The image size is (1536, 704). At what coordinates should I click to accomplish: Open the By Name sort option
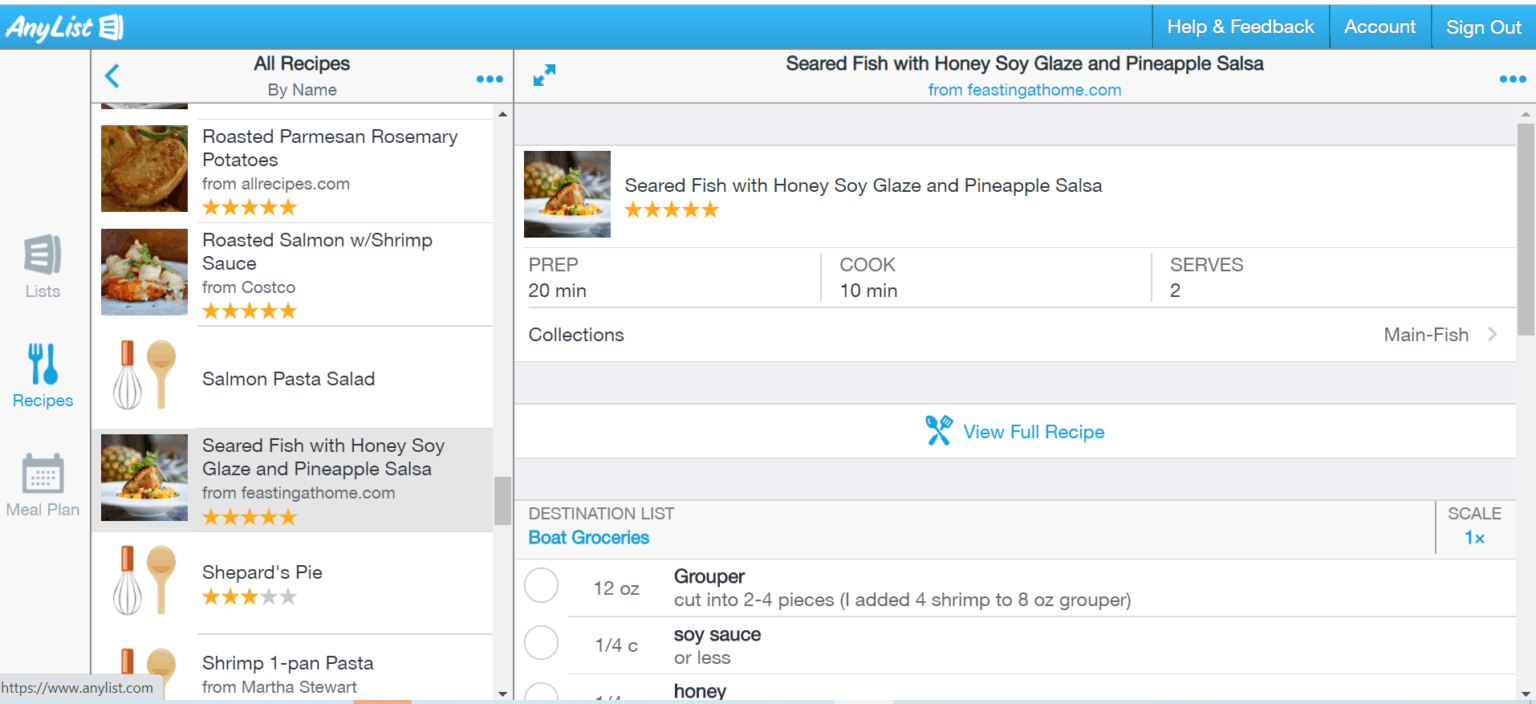coord(302,90)
